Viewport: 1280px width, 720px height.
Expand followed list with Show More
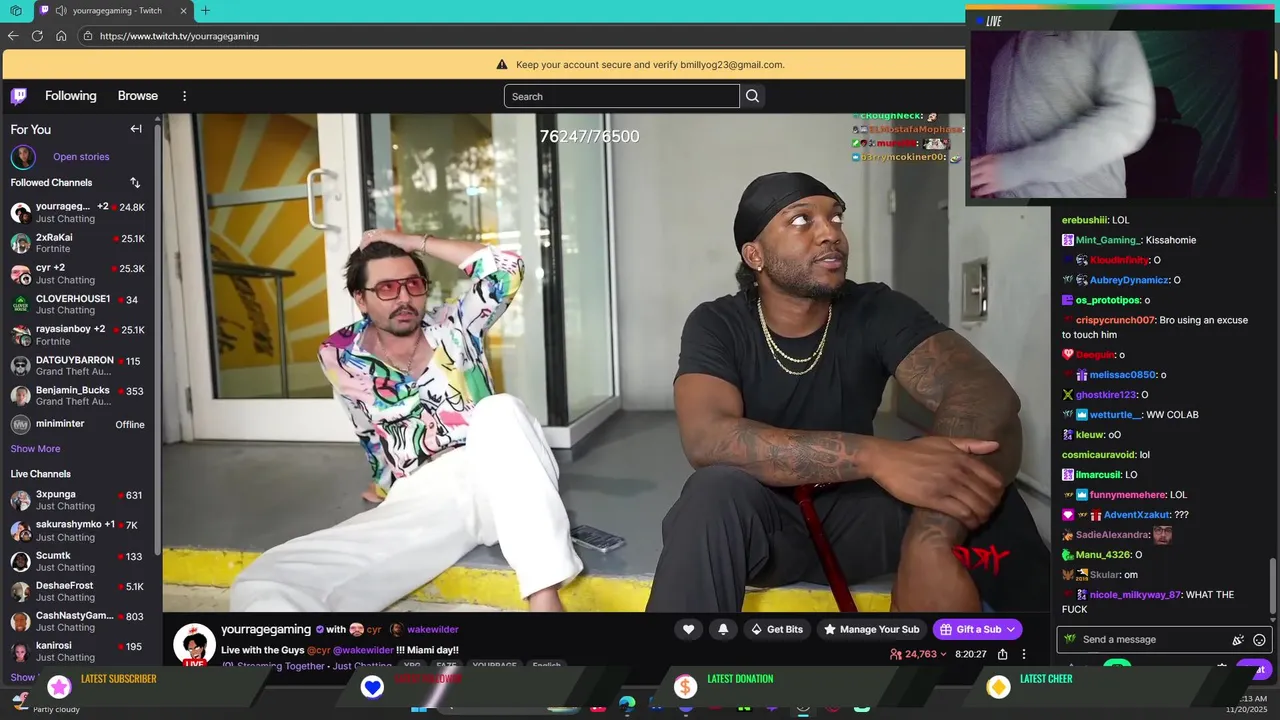pyautogui.click(x=35, y=449)
